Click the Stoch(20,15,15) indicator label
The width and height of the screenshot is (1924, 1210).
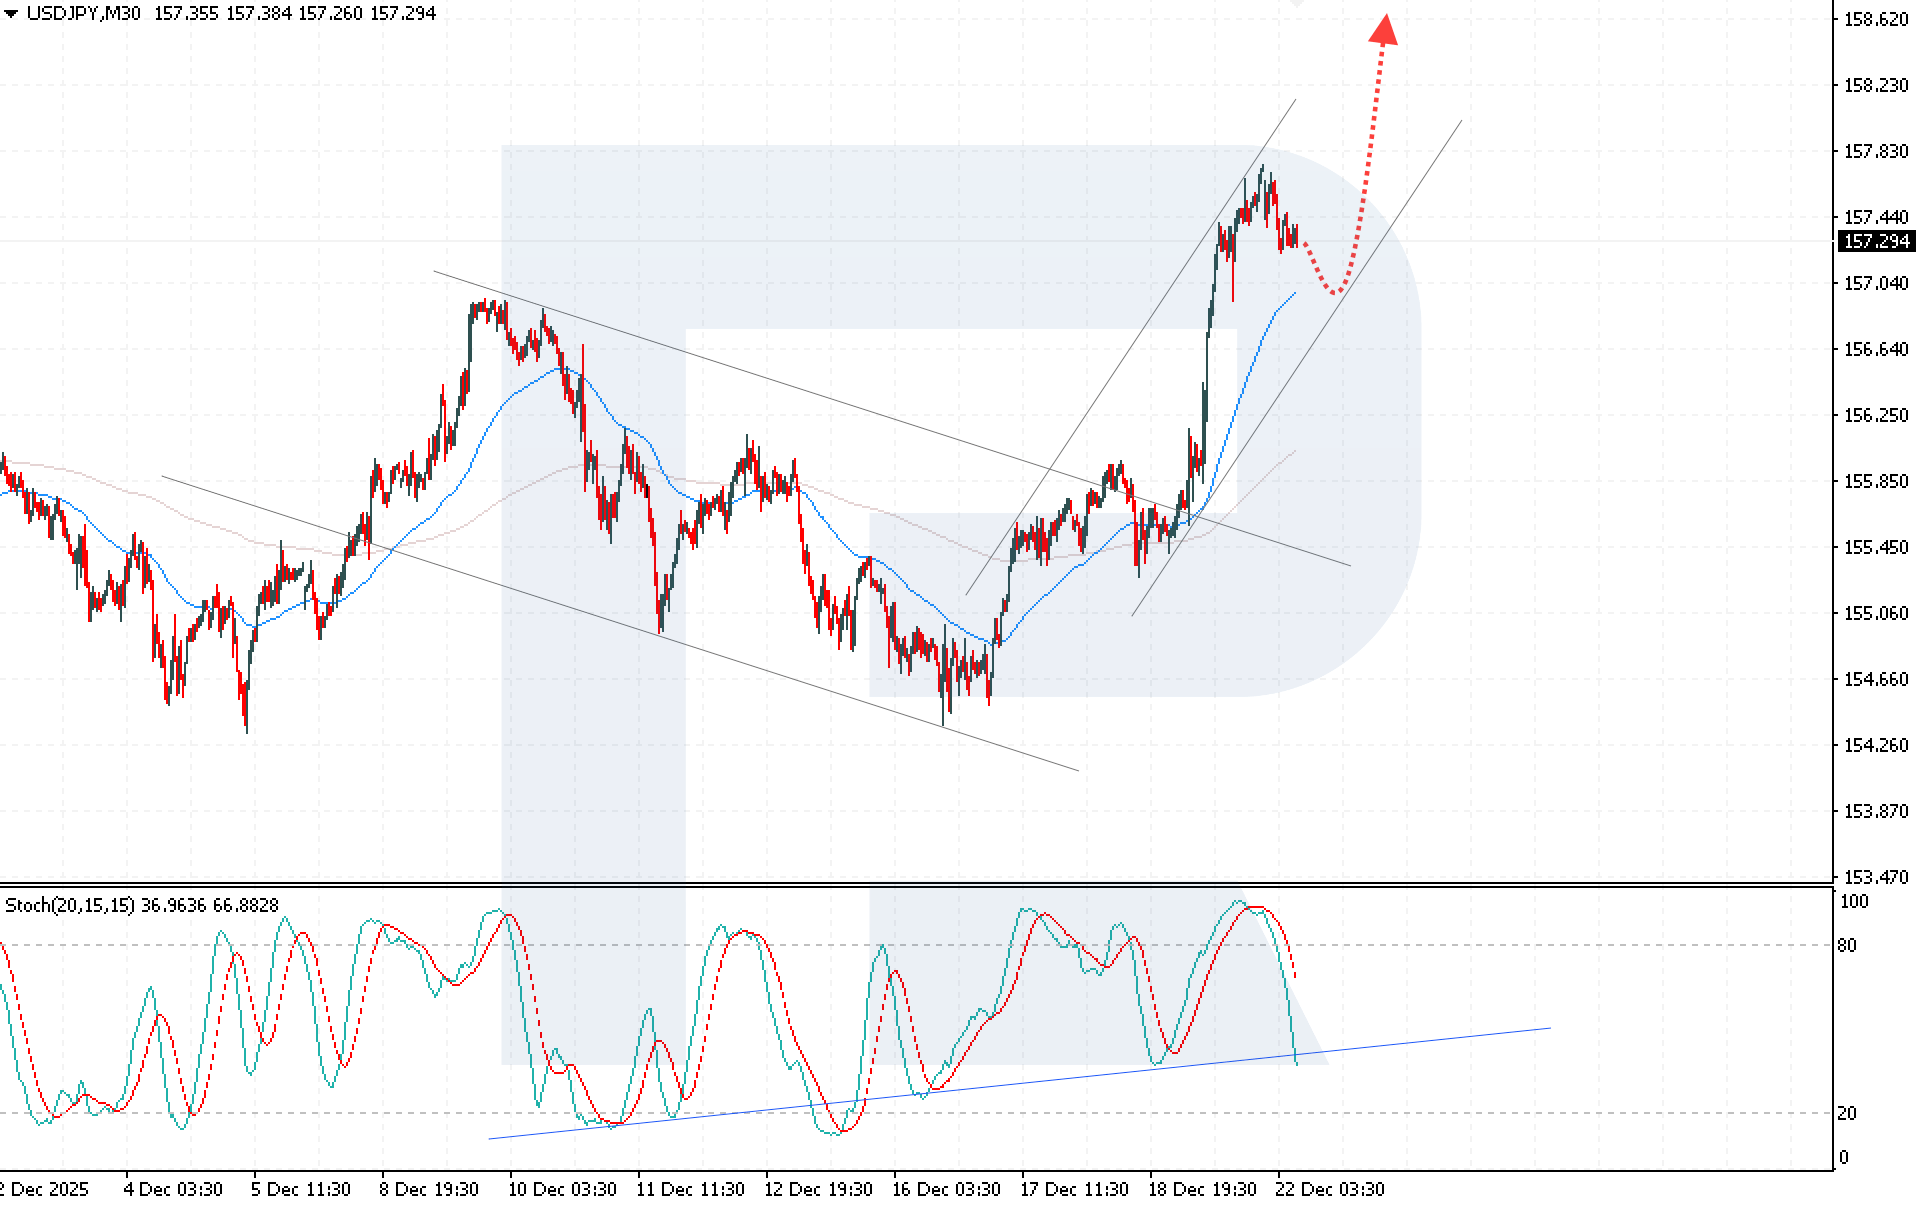click(70, 905)
